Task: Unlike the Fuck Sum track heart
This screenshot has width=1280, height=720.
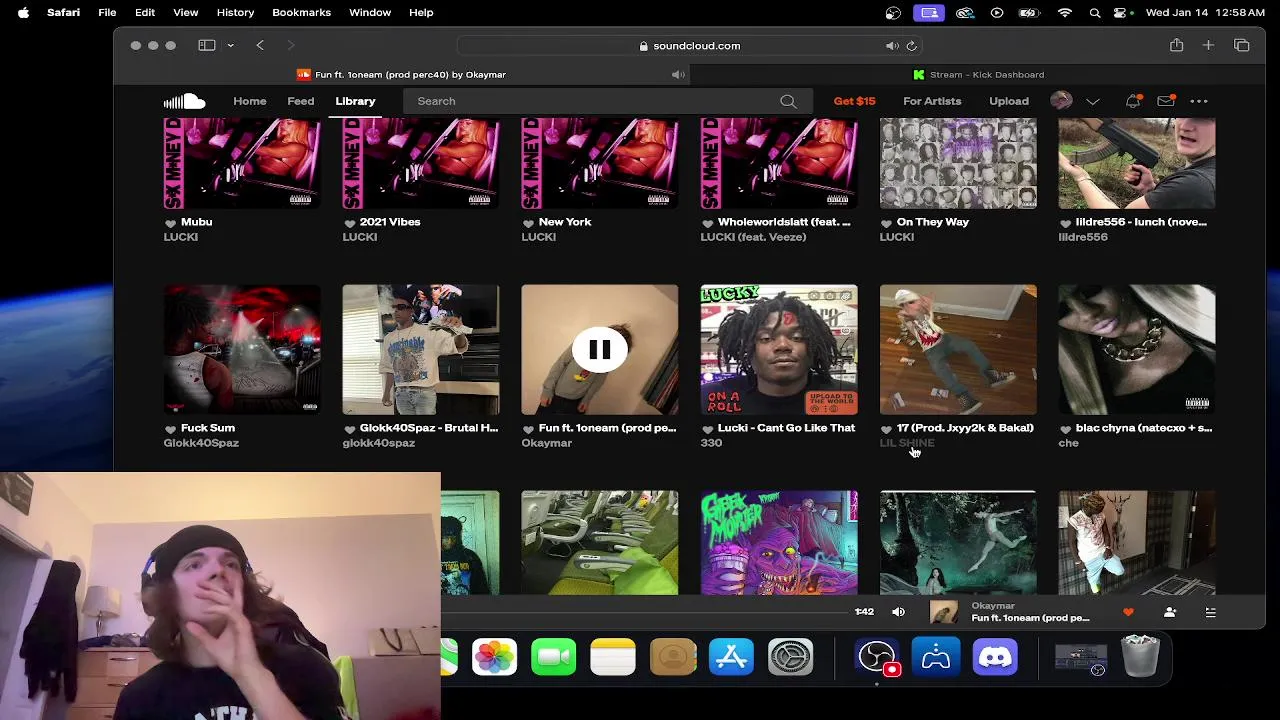Action: coord(170,429)
